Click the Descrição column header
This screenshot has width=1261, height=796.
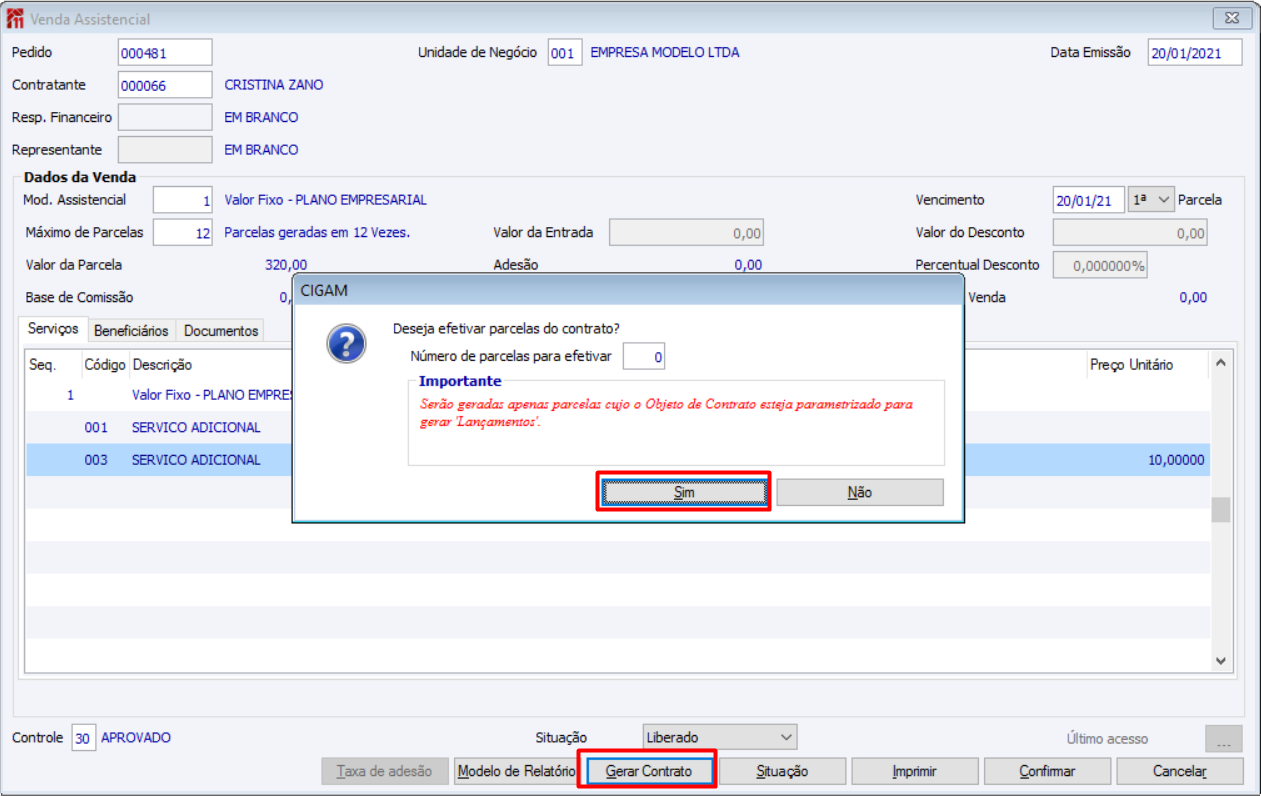162,365
